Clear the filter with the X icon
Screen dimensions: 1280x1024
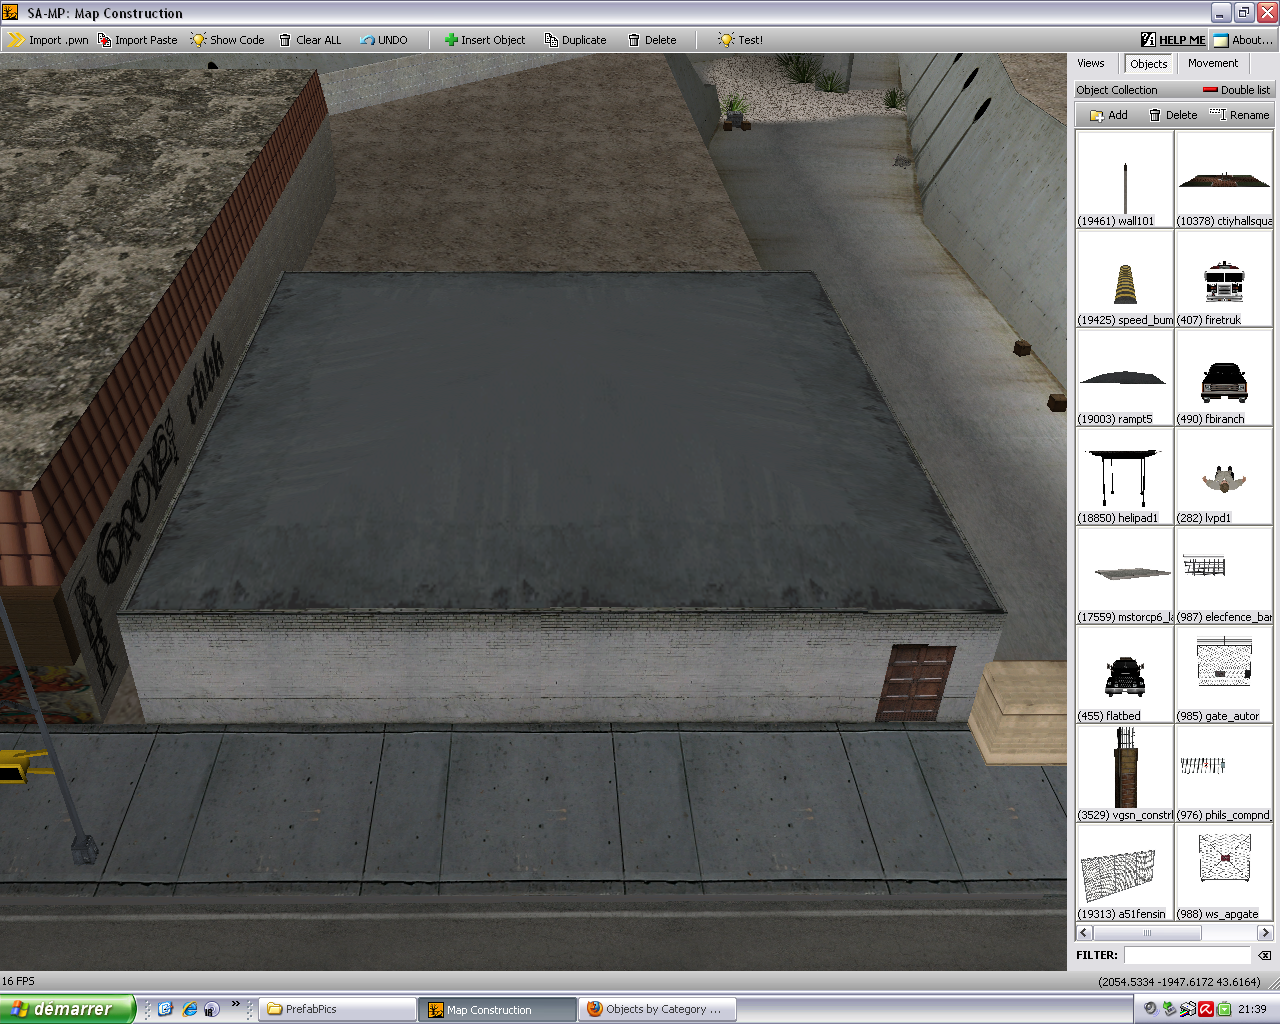tap(1264, 955)
